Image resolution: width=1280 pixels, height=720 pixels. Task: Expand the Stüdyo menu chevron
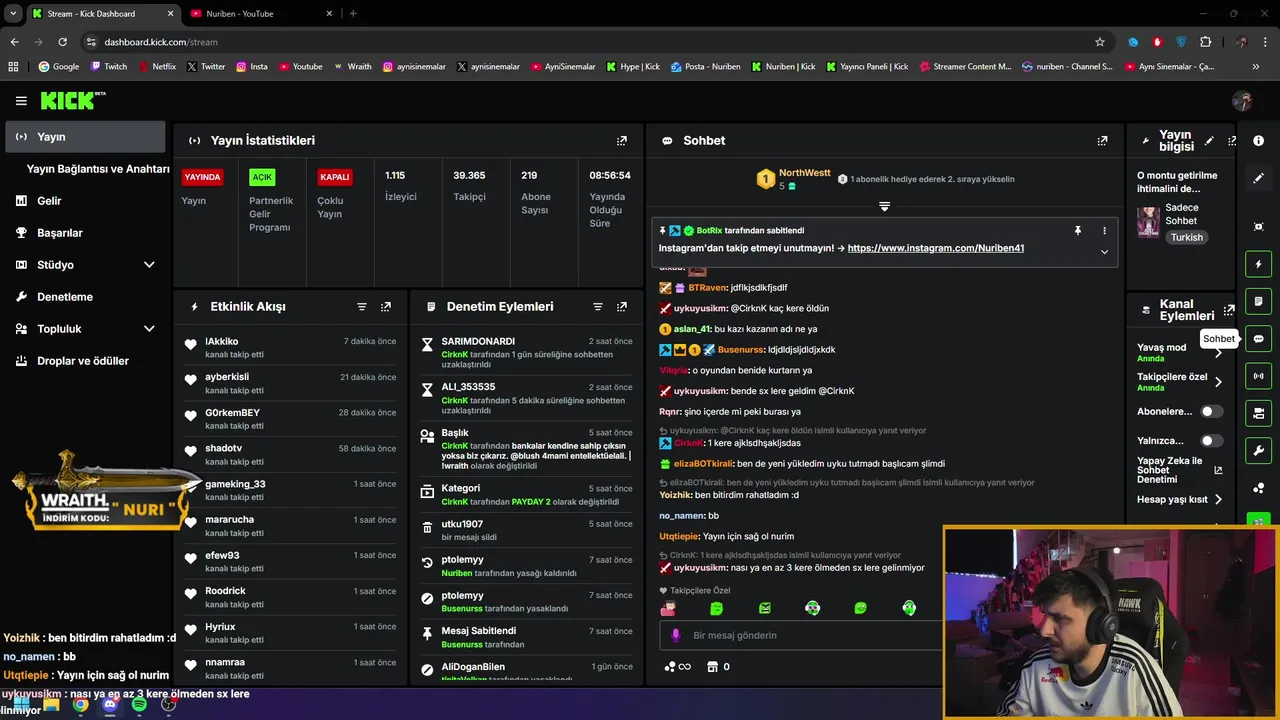(149, 265)
